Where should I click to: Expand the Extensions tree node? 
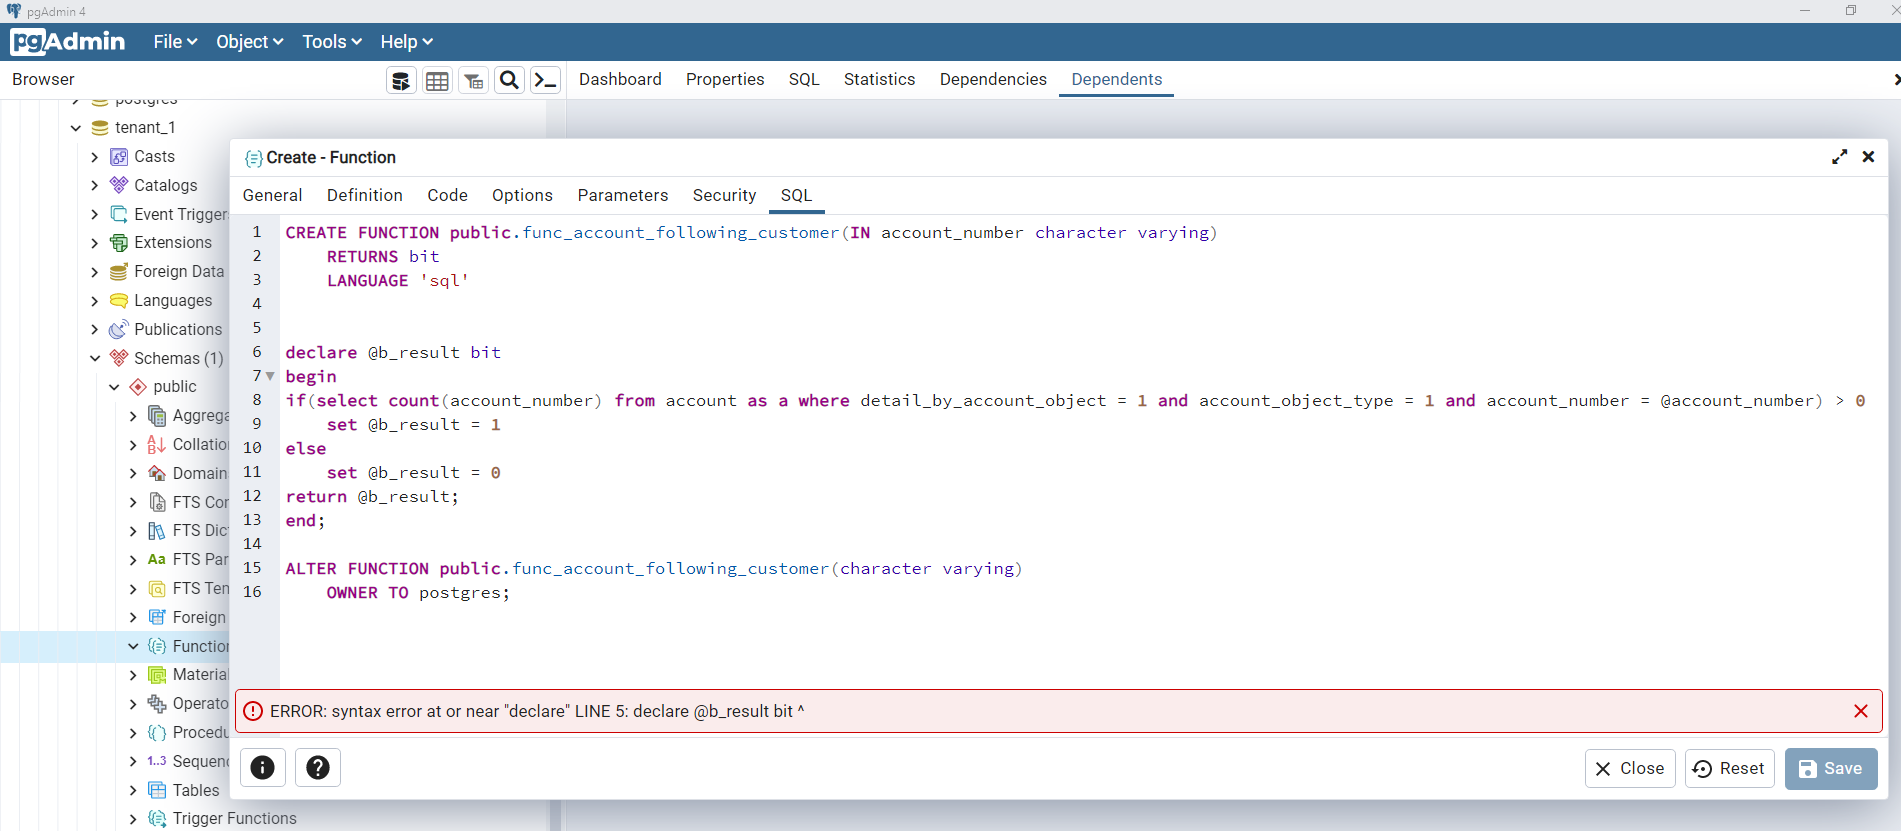[95, 243]
